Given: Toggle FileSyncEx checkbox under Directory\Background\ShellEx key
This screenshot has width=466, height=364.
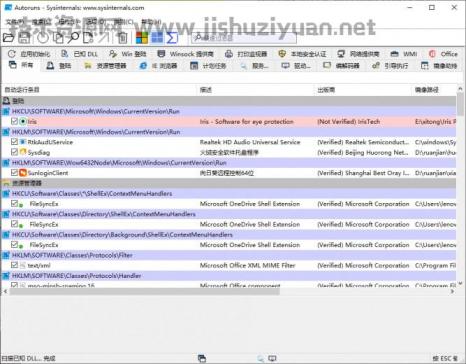Looking at the screenshot, I should (14, 245).
